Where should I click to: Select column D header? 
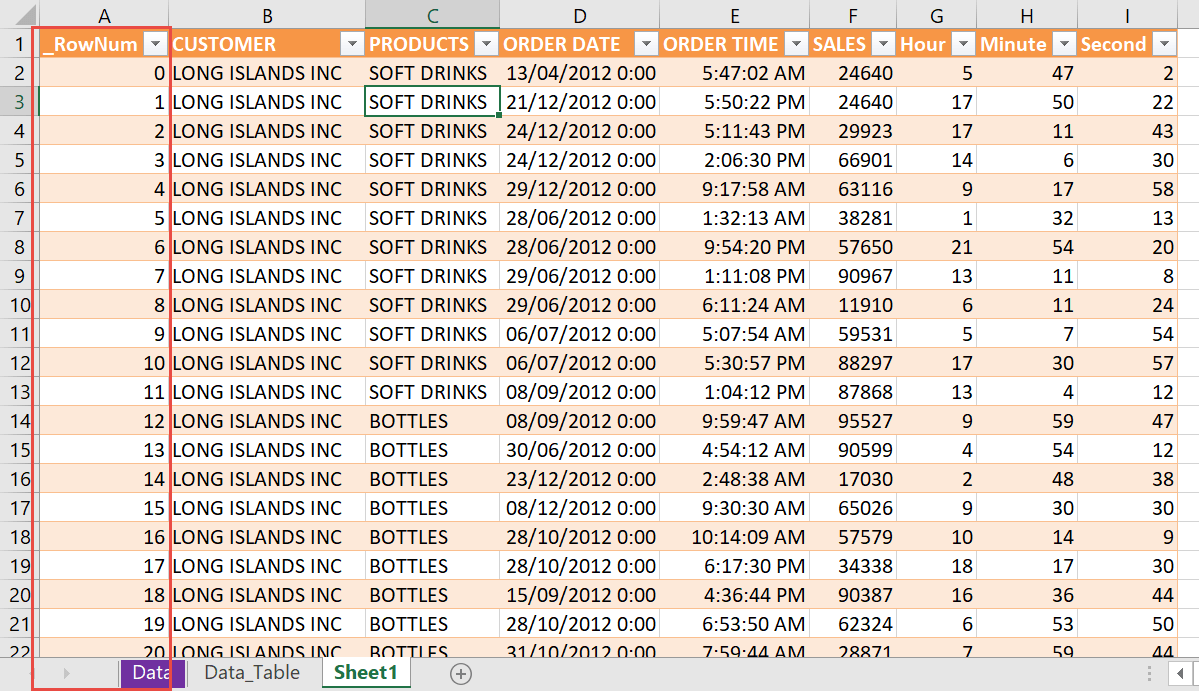tap(580, 15)
